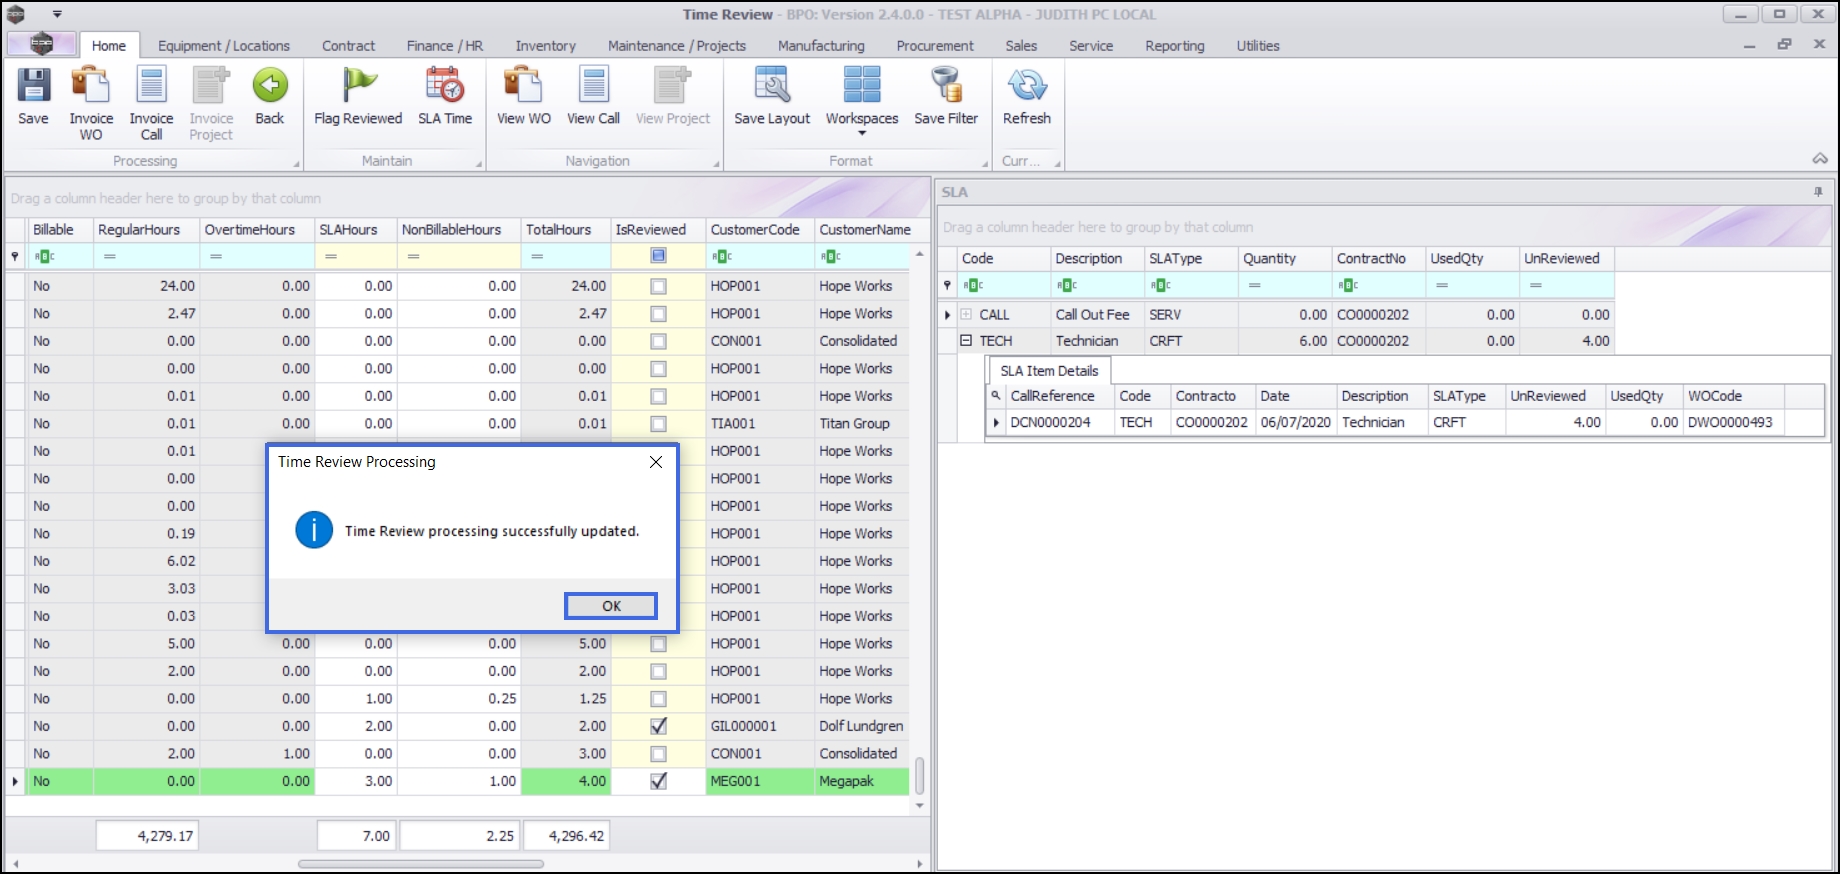Image resolution: width=1840 pixels, height=874 pixels.
Task: Sort by the TotalHours column header
Action: [558, 230]
